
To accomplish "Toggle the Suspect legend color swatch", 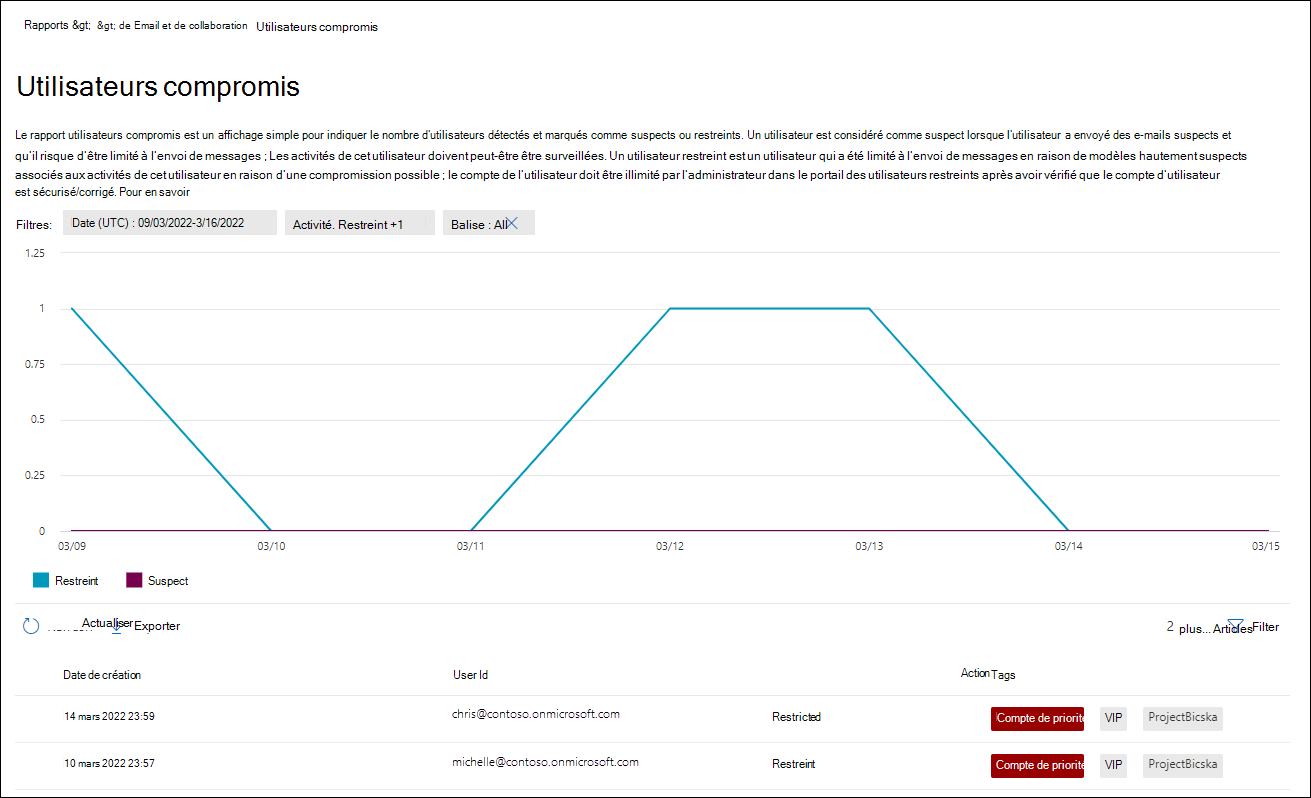I will pyautogui.click(x=134, y=580).
